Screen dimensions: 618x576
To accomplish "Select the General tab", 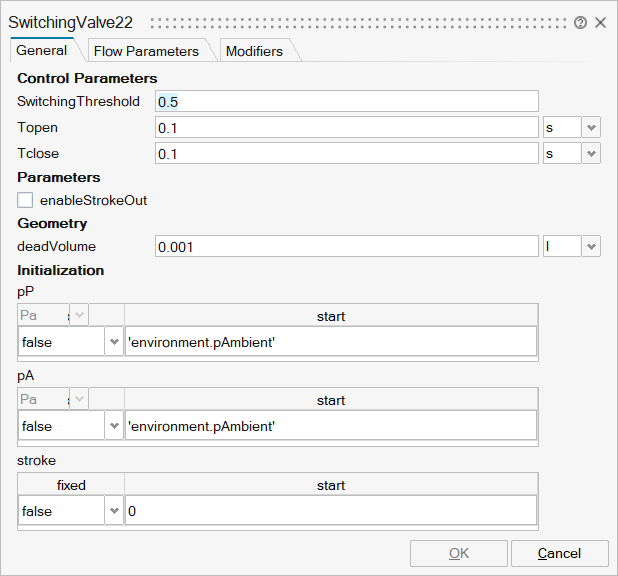I will point(42,50).
